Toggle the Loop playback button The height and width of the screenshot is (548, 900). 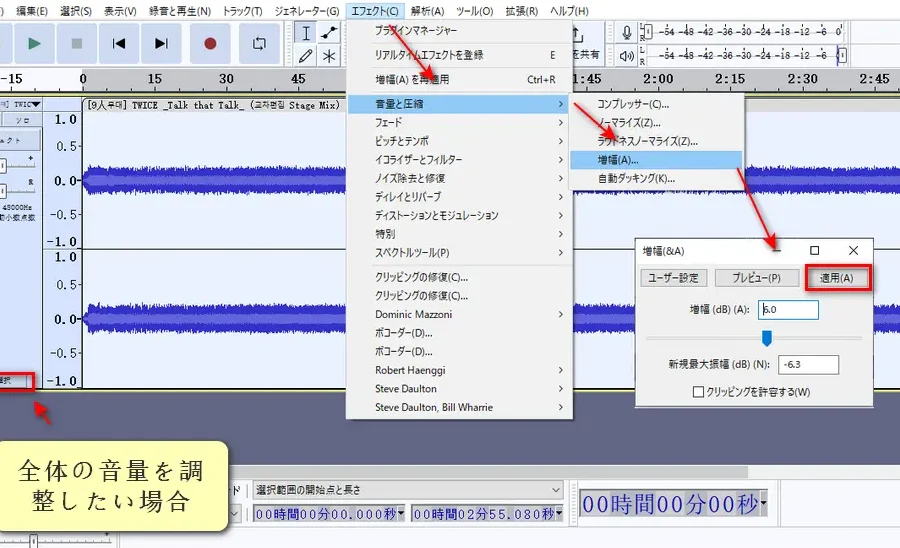(x=259, y=44)
